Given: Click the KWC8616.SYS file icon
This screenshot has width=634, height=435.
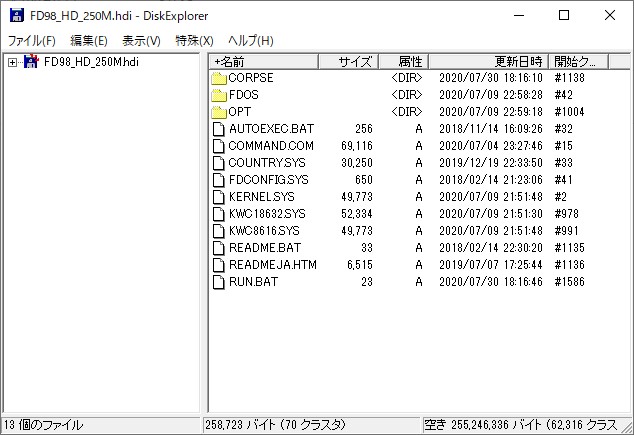Looking at the screenshot, I should coord(219,231).
